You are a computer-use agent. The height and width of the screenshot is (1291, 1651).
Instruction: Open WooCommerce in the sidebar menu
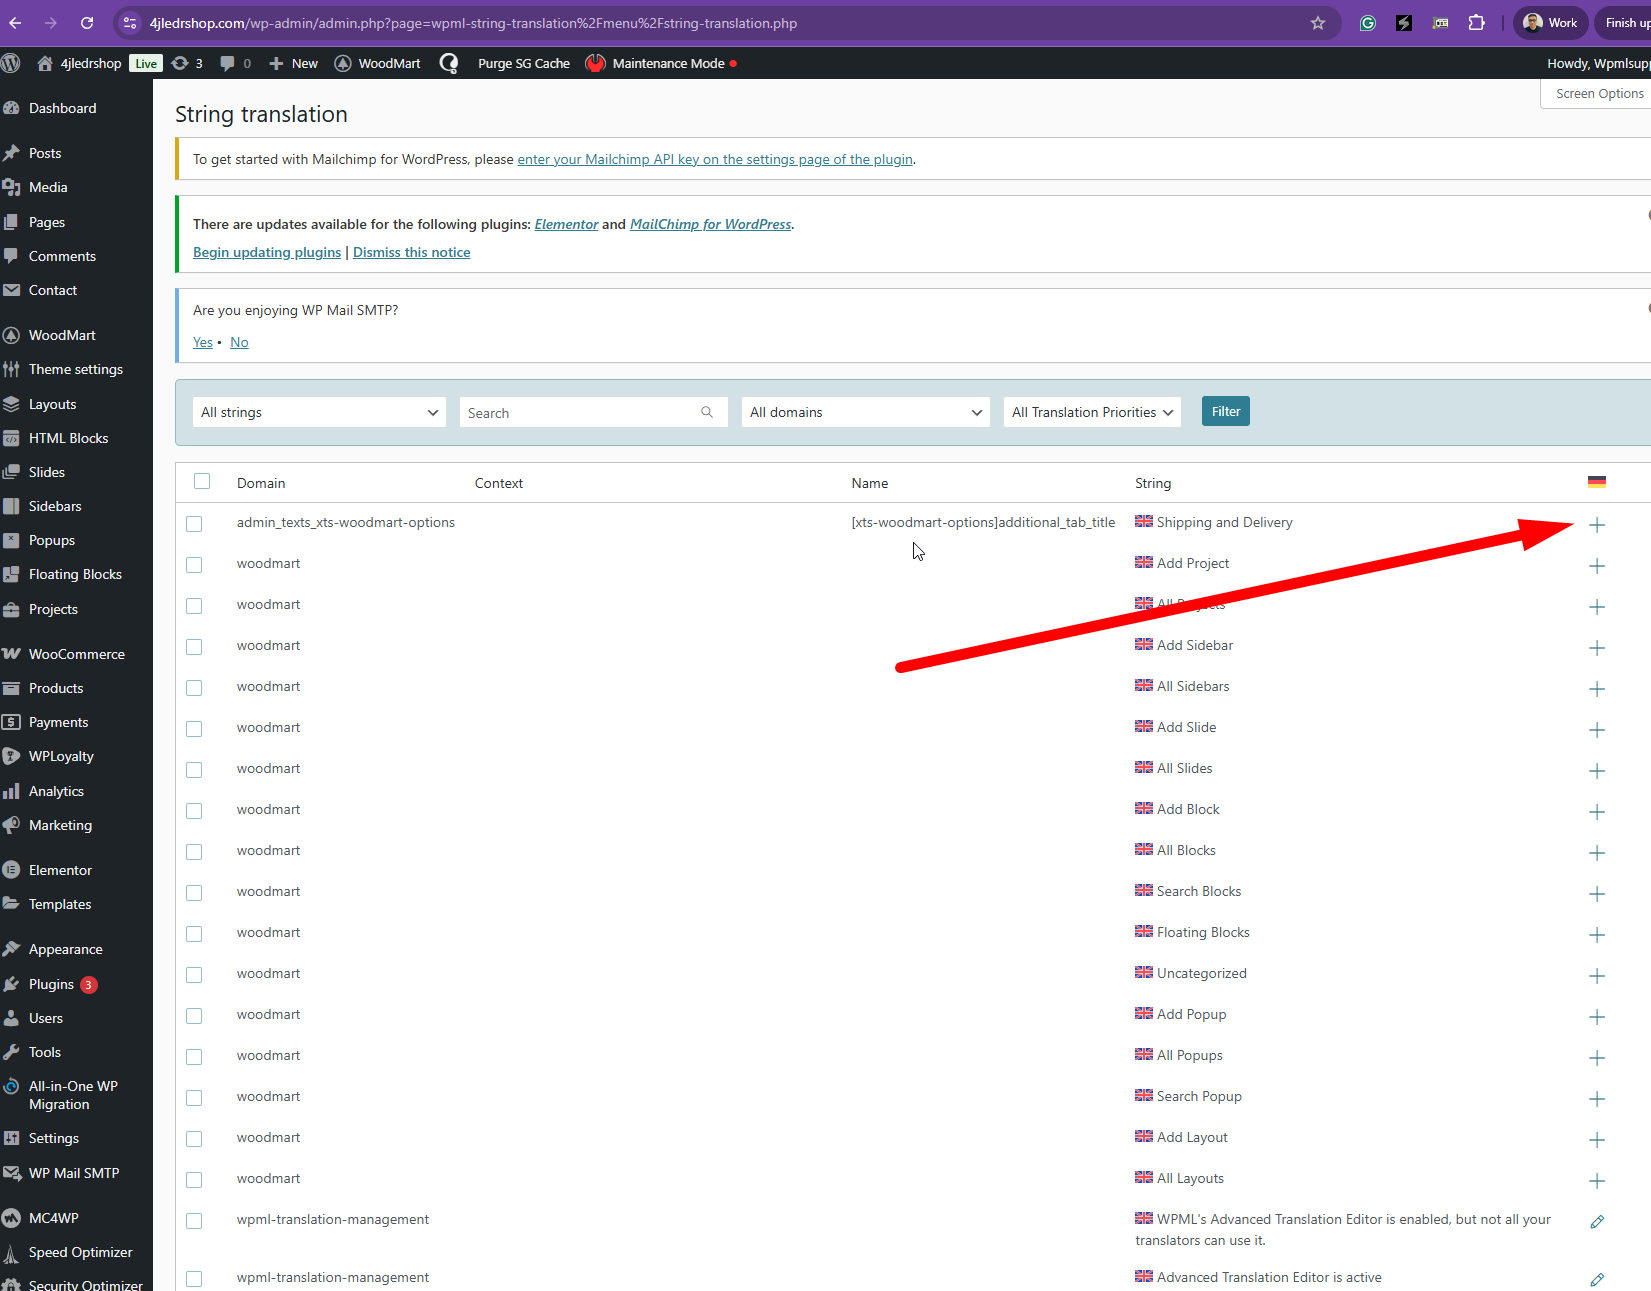pyautogui.click(x=76, y=654)
